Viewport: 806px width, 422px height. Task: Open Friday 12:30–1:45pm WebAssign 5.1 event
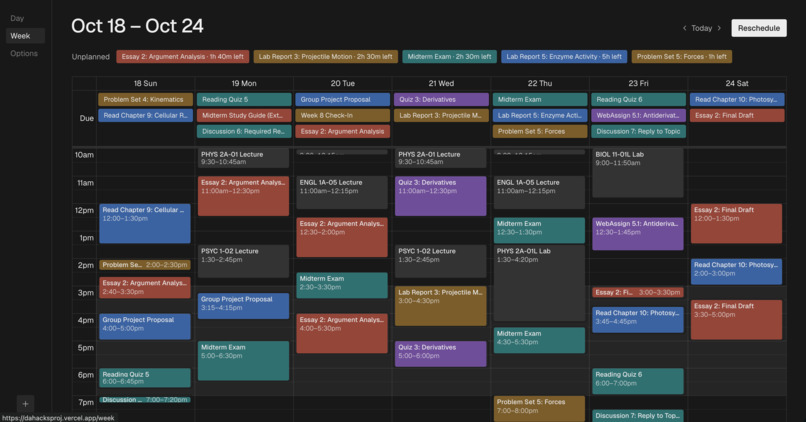pos(638,234)
